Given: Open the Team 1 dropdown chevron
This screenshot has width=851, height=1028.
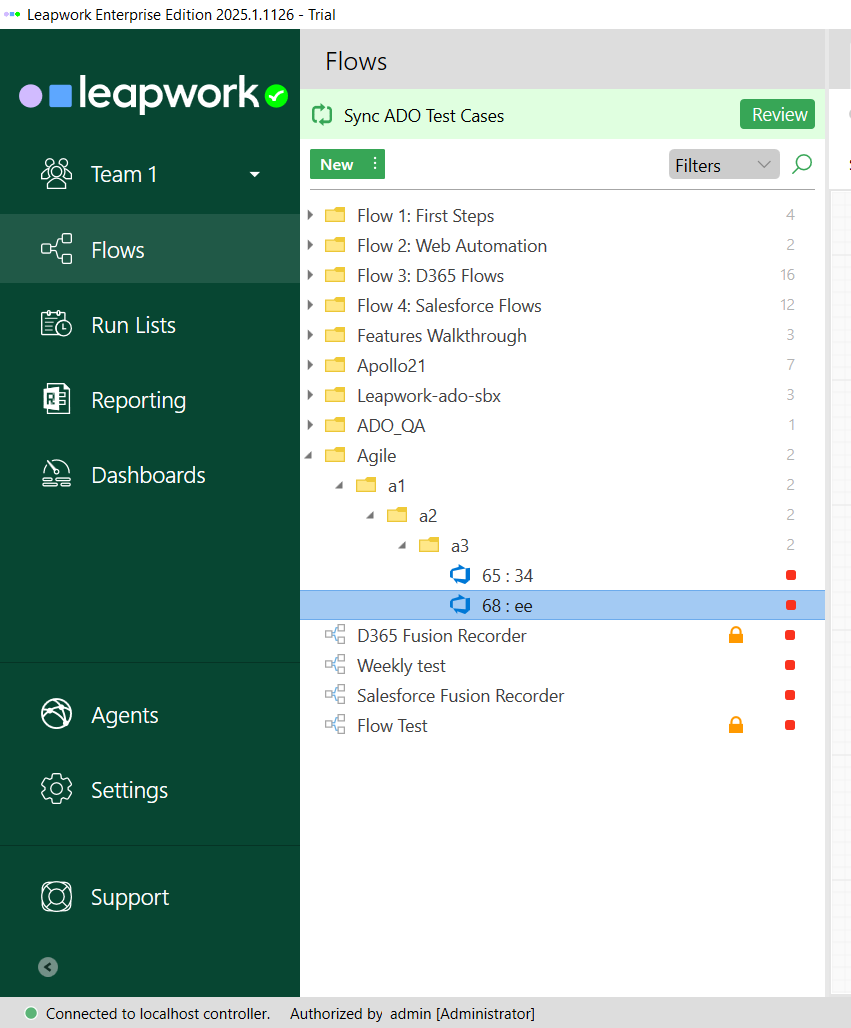Looking at the screenshot, I should coord(254,173).
